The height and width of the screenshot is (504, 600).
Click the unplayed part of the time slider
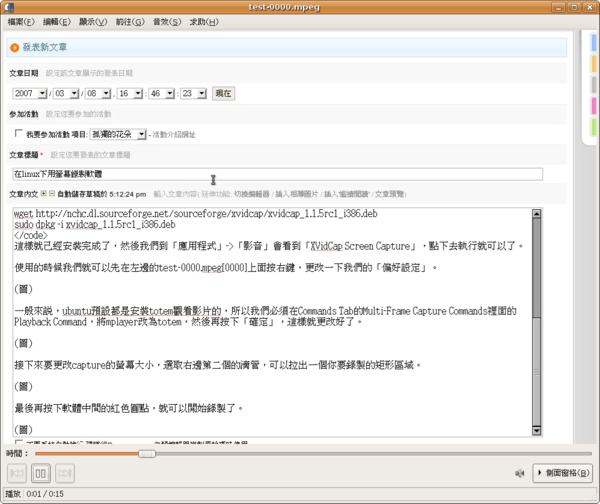[x=373, y=454]
